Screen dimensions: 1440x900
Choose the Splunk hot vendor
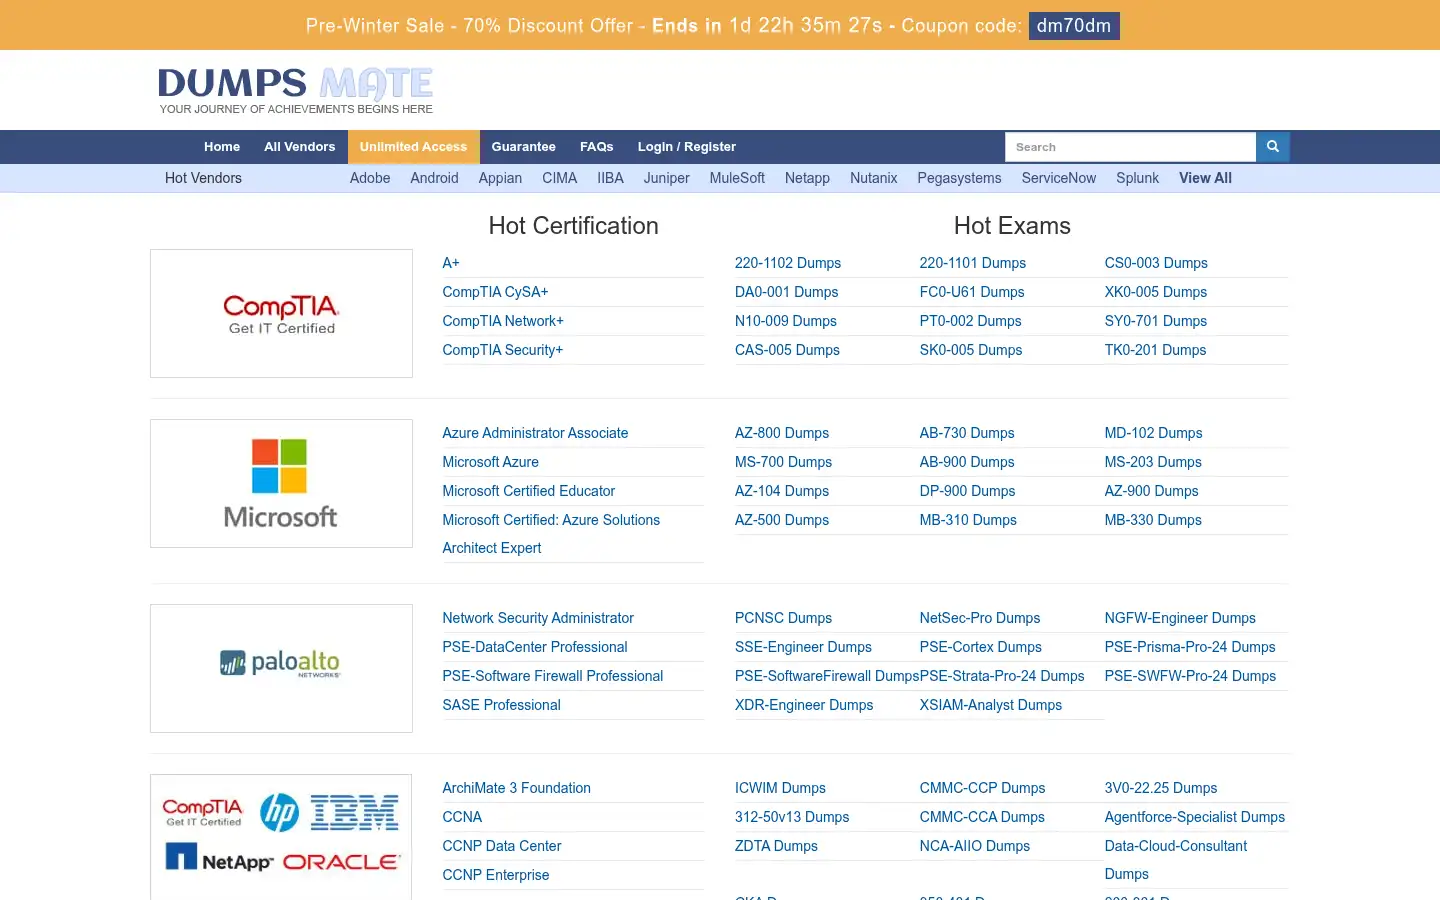click(x=1137, y=178)
